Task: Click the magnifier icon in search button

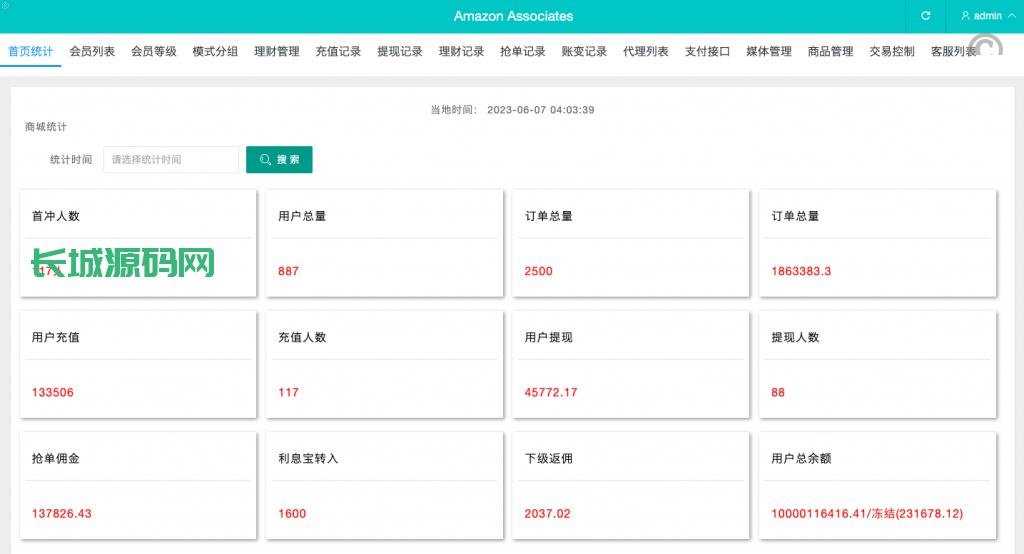Action: coord(265,160)
